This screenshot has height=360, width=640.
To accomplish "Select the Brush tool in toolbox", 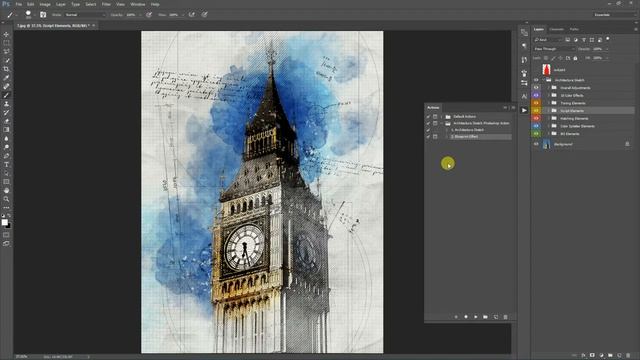I will click(6, 95).
